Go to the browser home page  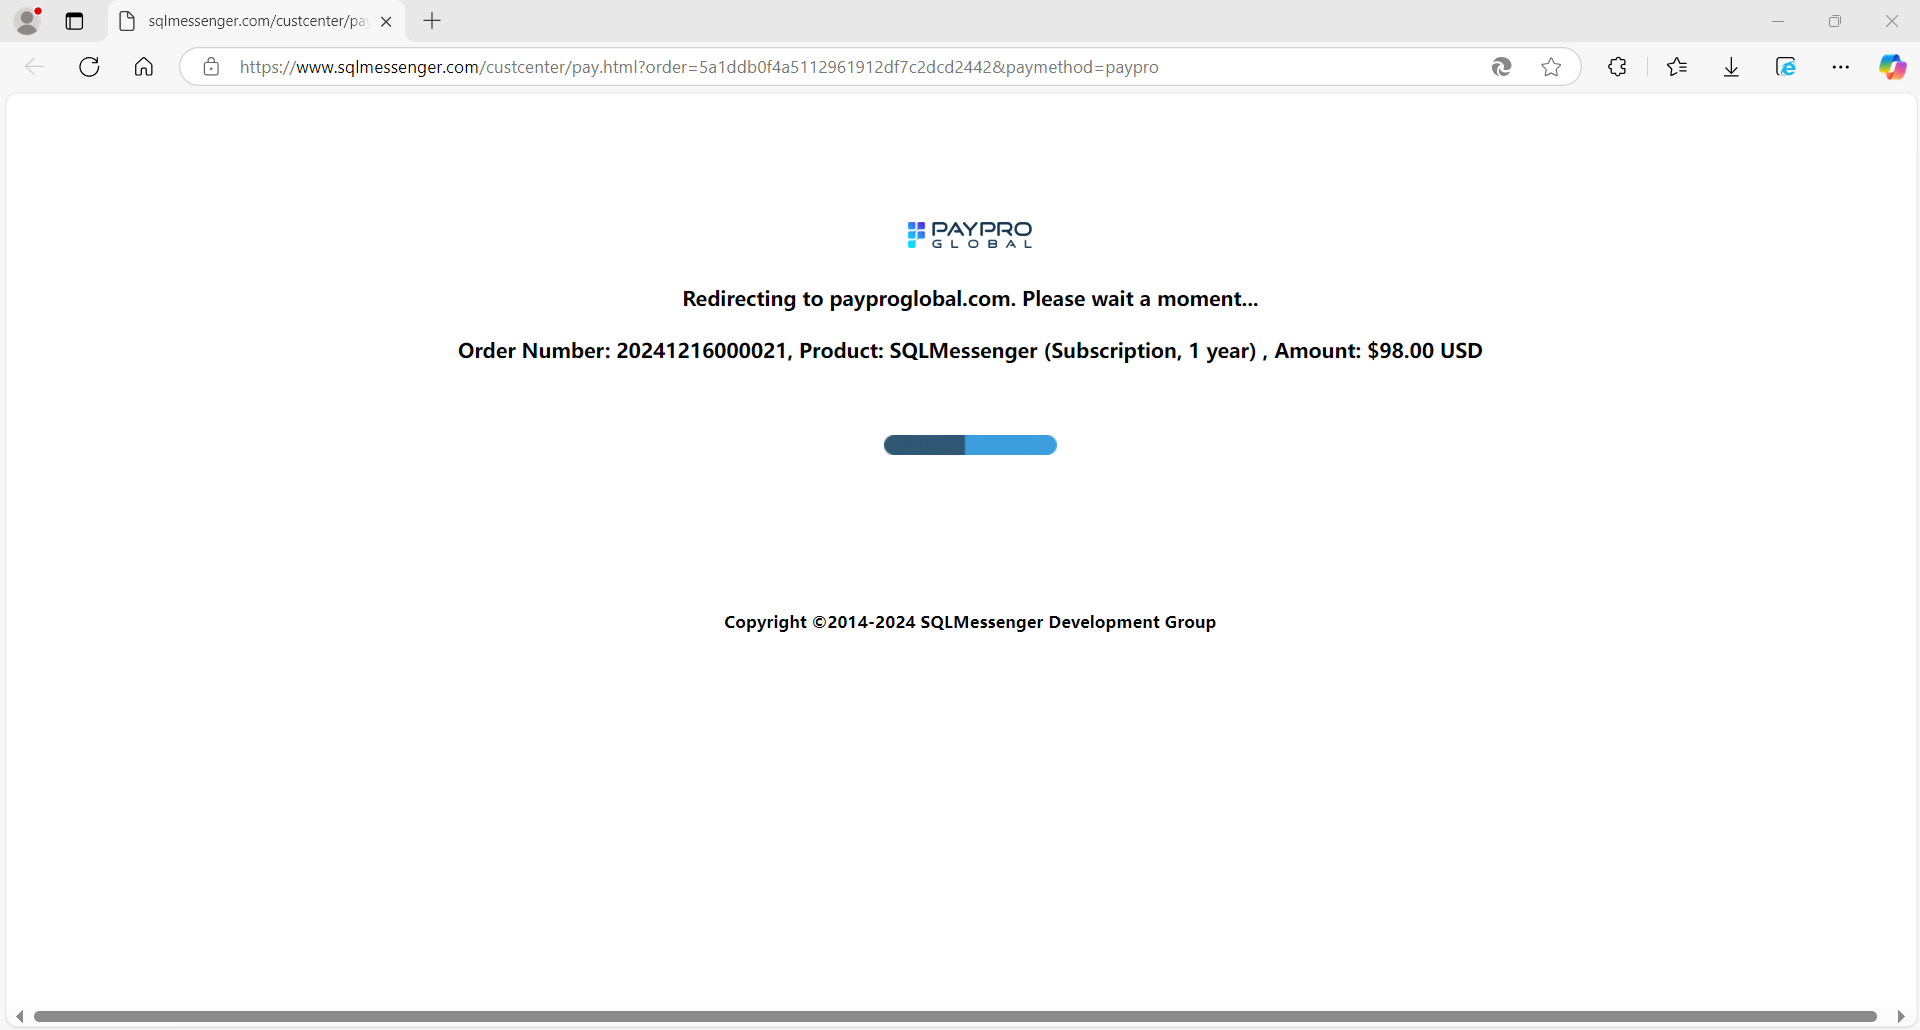[144, 67]
